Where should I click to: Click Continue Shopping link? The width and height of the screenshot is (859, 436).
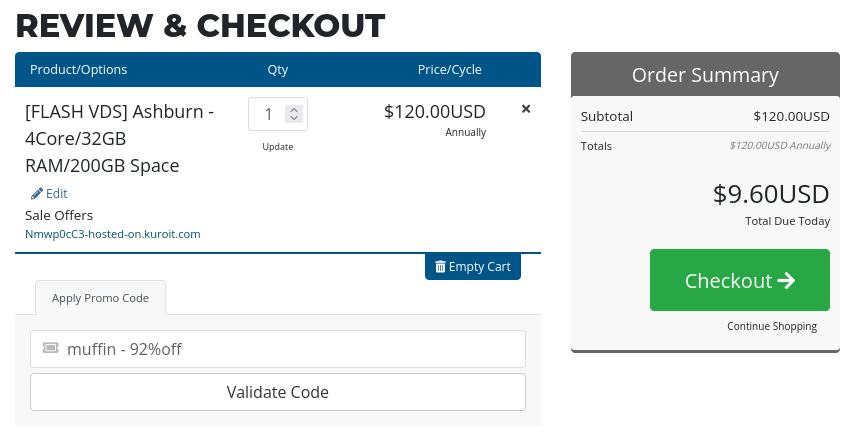(x=772, y=326)
